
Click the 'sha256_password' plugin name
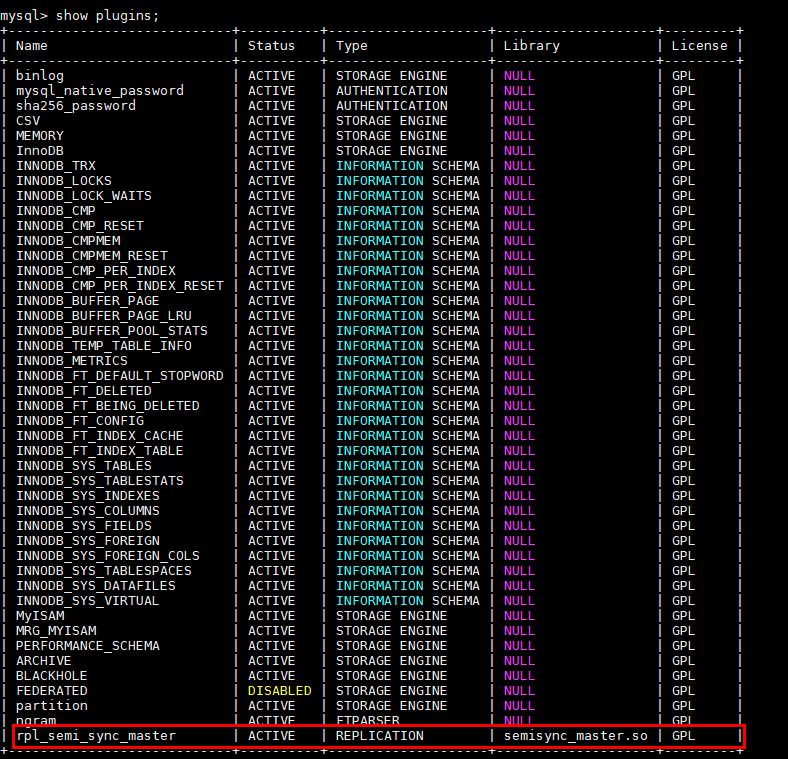pyautogui.click(x=75, y=106)
